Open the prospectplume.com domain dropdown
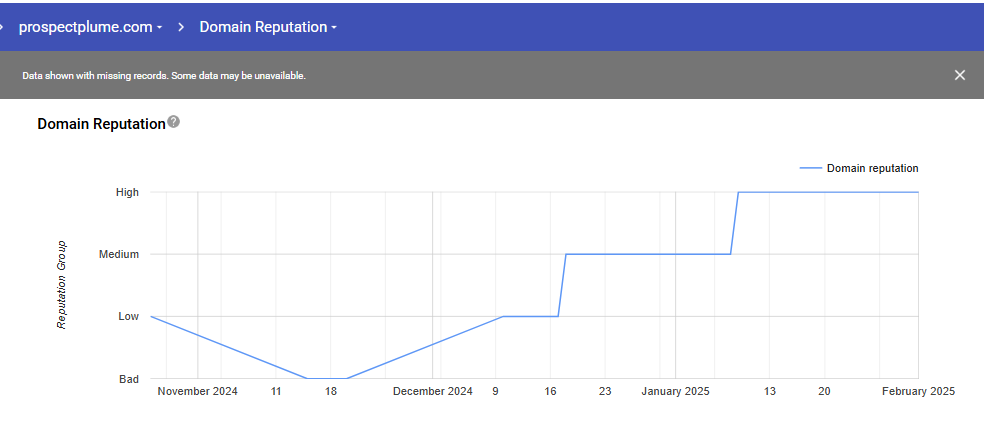Viewport: 984px width, 422px height. [x=90, y=27]
